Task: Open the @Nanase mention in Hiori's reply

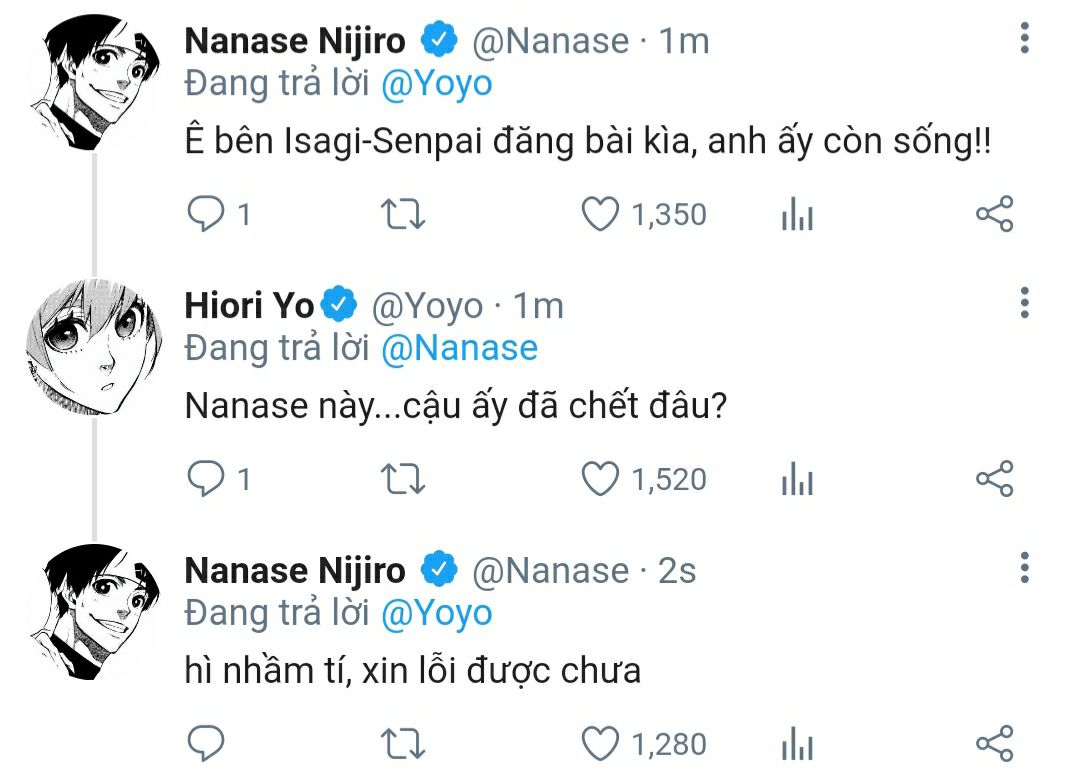Action: 460,348
